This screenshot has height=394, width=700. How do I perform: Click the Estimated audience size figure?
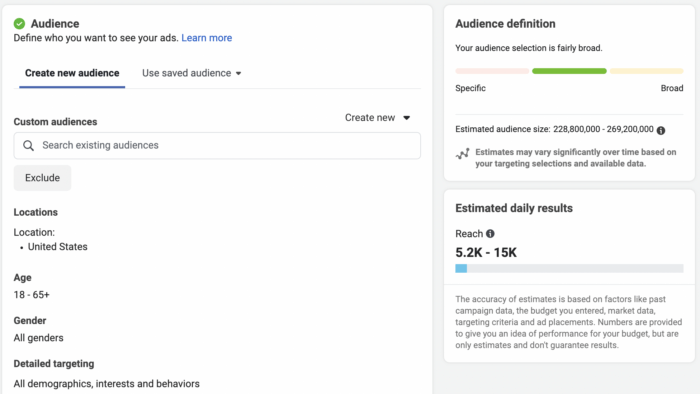click(x=603, y=129)
